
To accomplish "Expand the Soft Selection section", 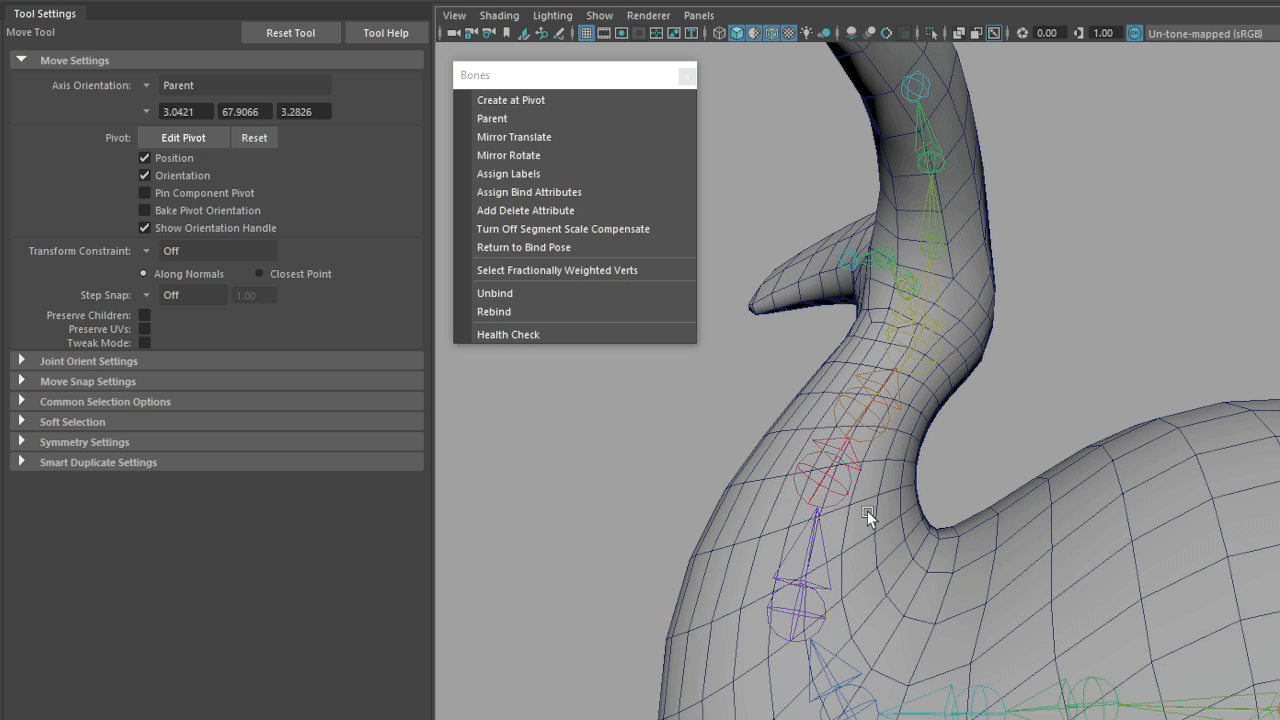I will pyautogui.click(x=22, y=421).
